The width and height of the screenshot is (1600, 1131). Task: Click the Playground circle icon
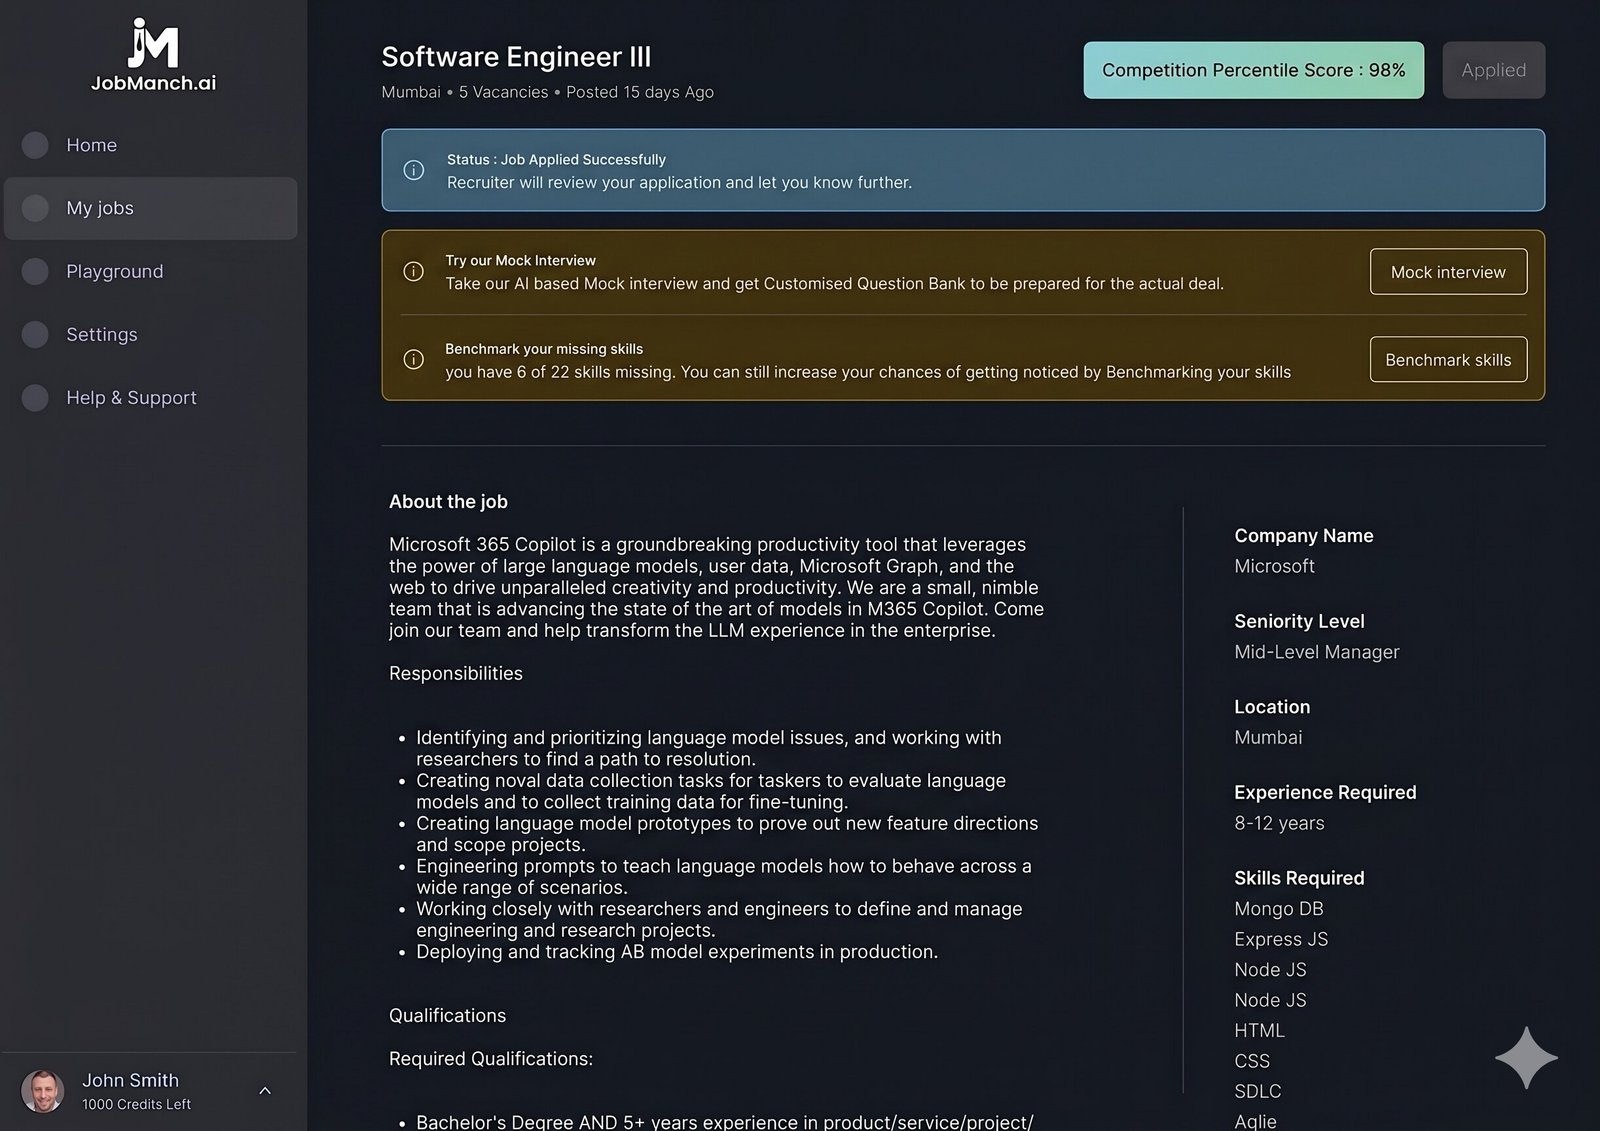coord(35,271)
